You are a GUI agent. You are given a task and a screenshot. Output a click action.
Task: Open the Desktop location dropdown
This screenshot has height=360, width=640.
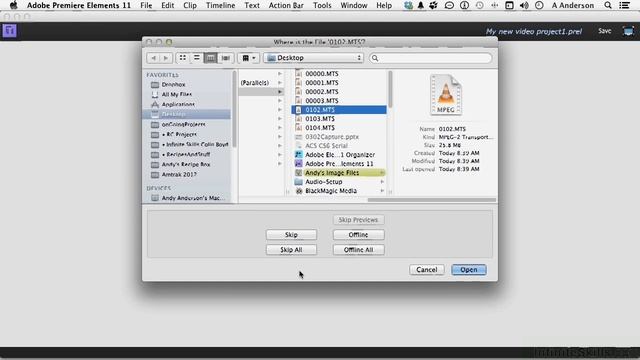tap(313, 58)
